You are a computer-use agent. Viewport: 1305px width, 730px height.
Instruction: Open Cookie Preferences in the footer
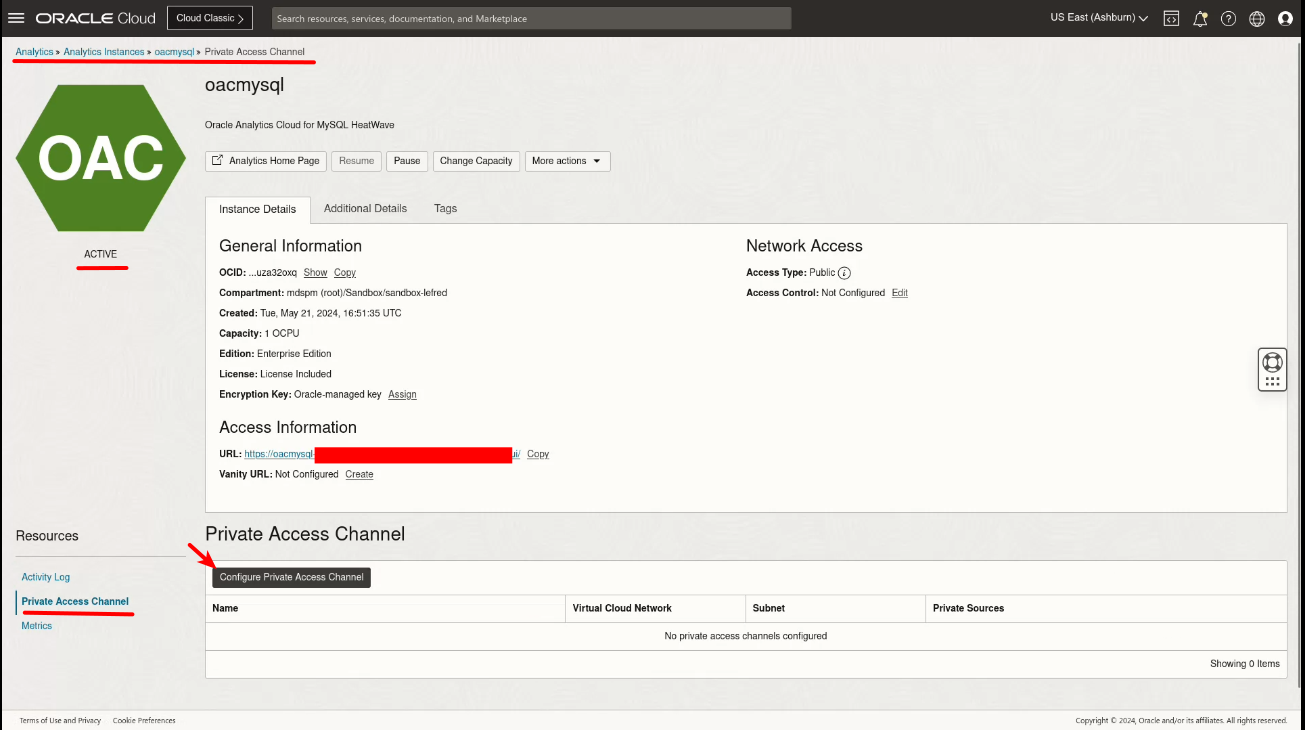[144, 720]
